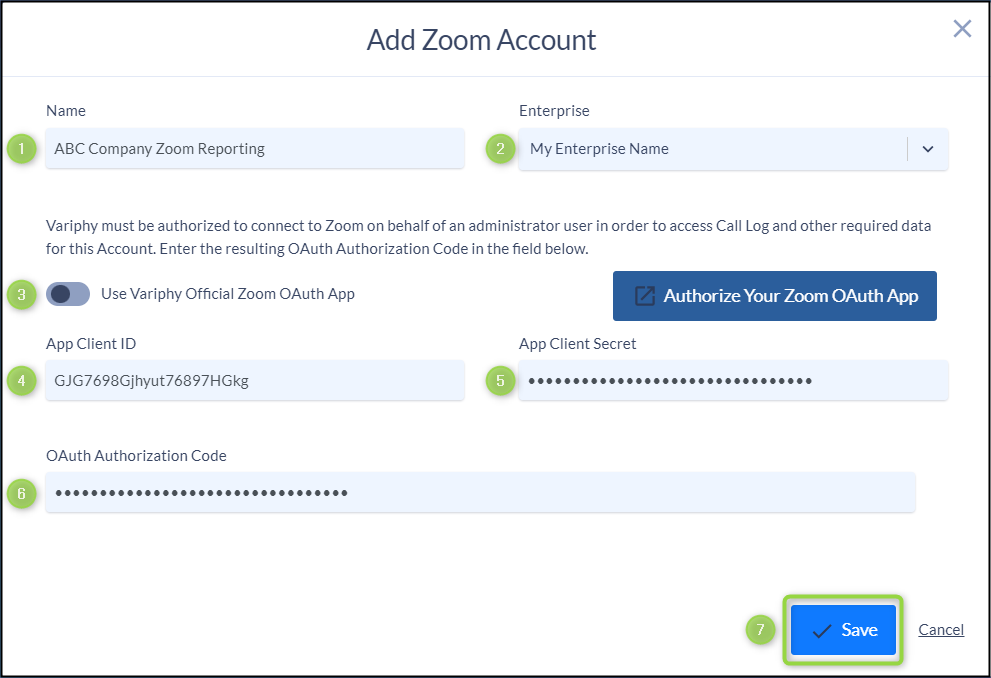Image resolution: width=991 pixels, height=678 pixels.
Task: Click the App Client ID field
Action: [255, 380]
